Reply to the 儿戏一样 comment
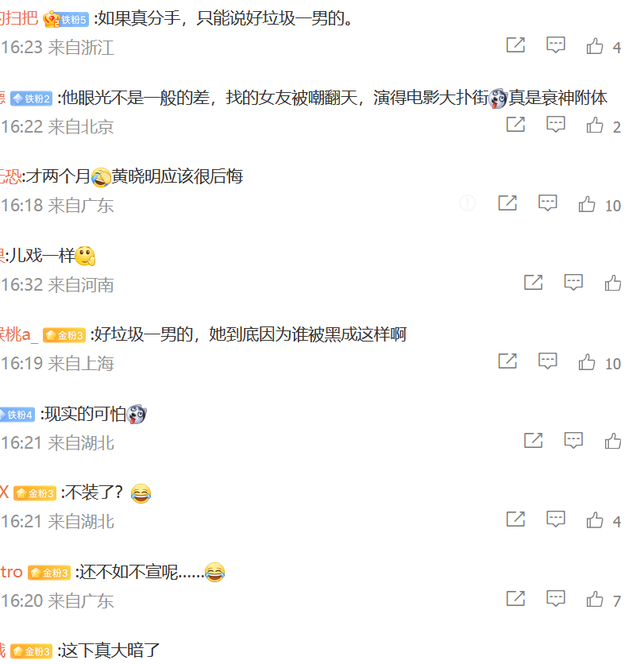 [x=573, y=282]
